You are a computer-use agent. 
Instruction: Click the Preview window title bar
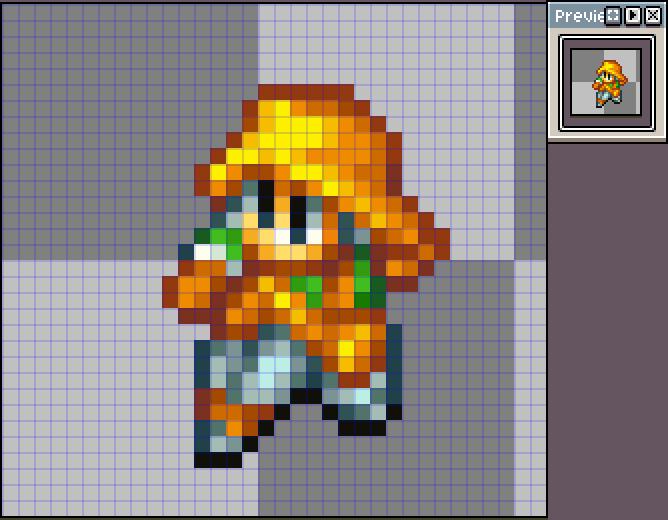[607, 16]
